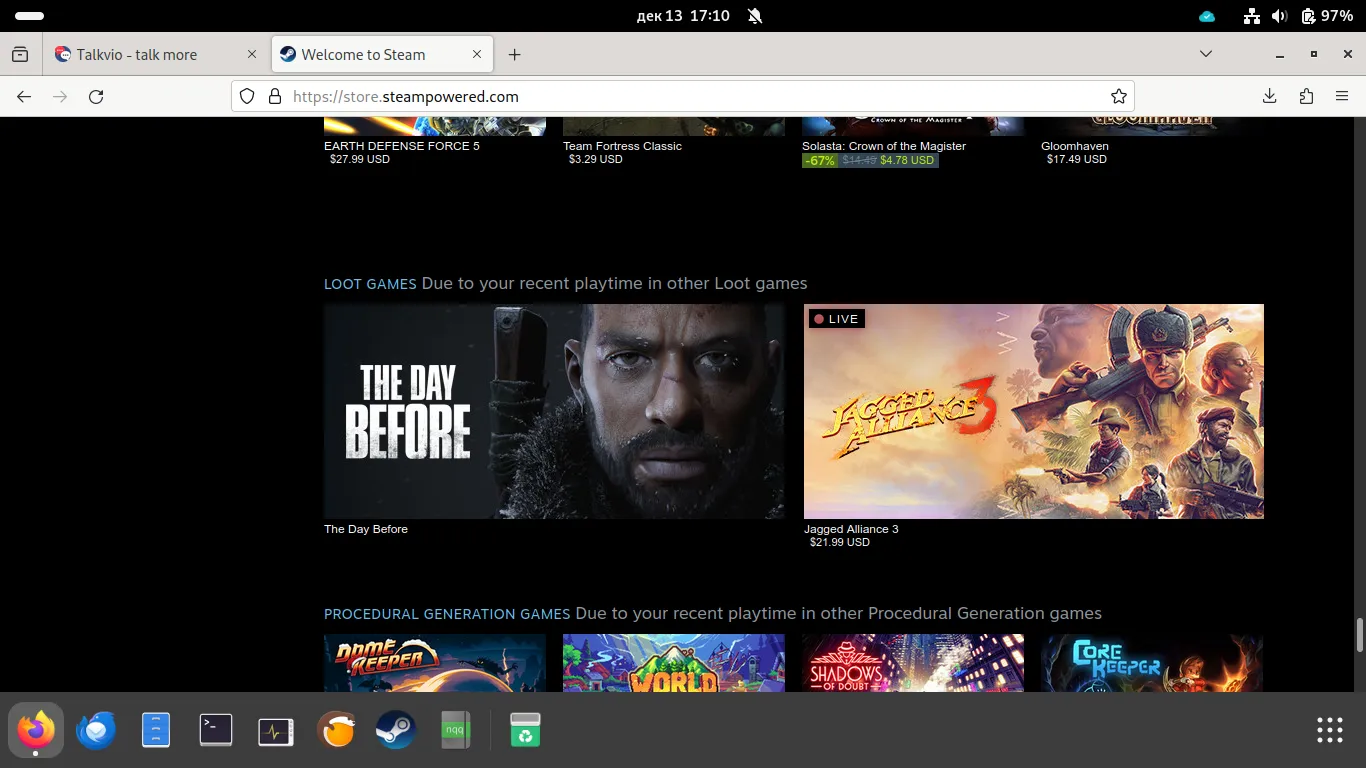Click the LIVE badge on Jagged Alliance
The width and height of the screenshot is (1366, 768).
[x=836, y=319]
